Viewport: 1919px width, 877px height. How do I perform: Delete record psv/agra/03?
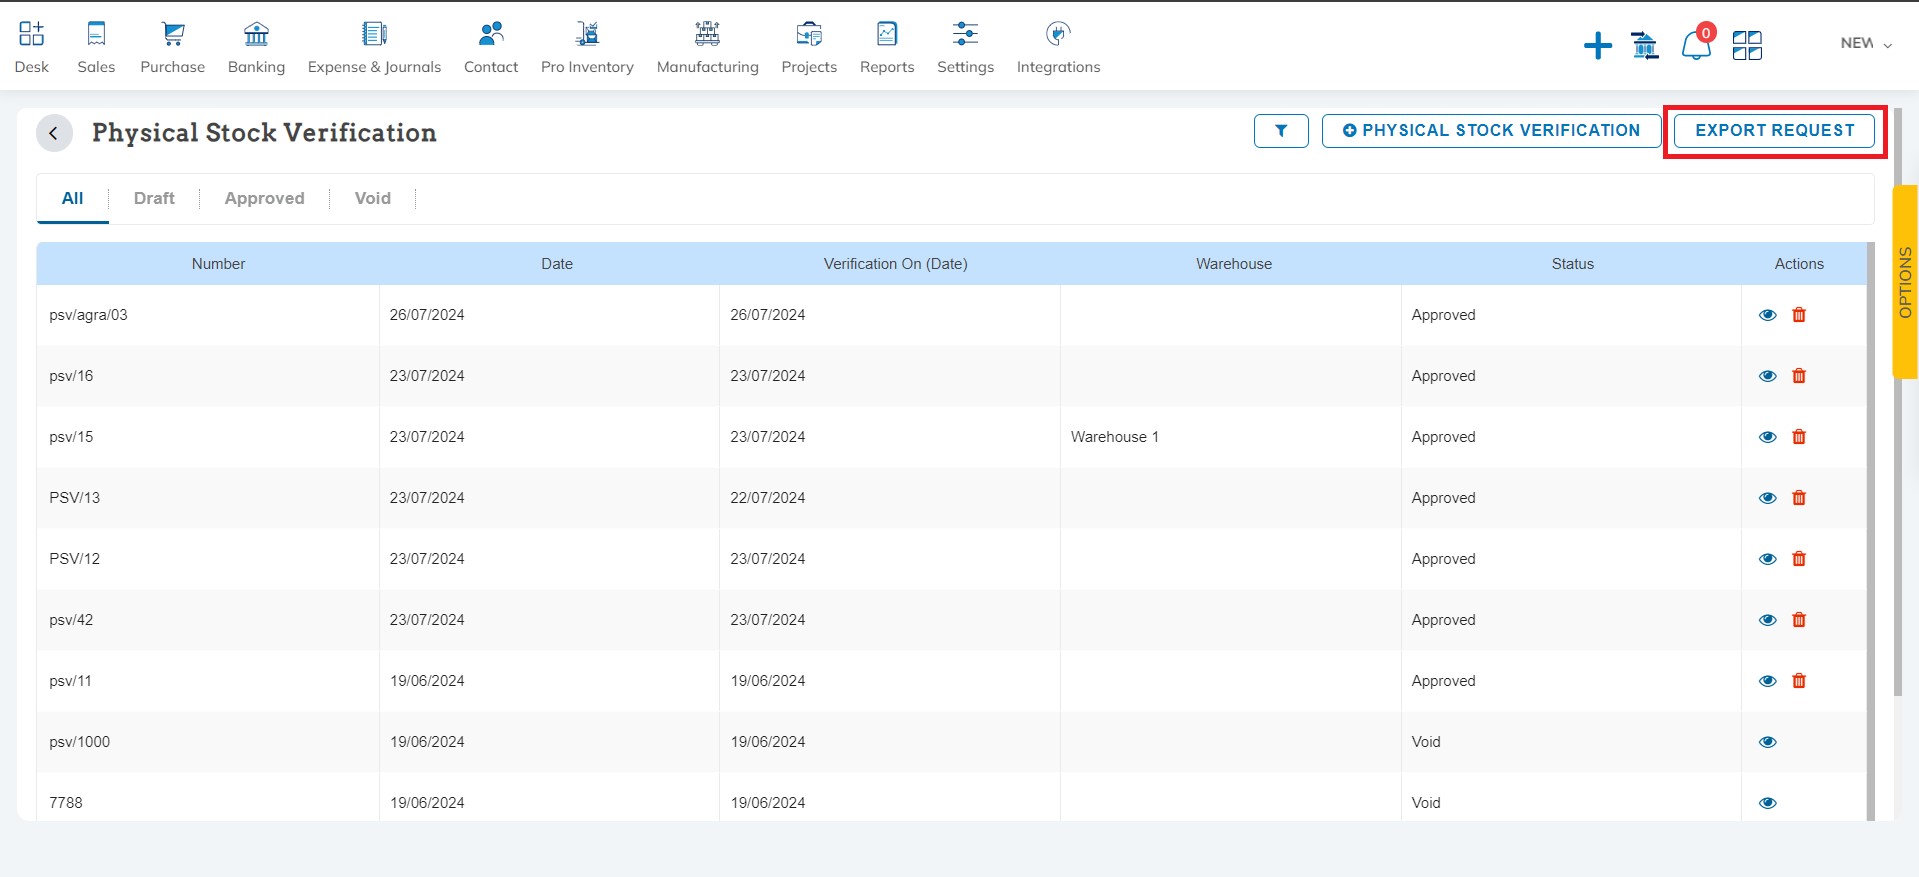pyautogui.click(x=1799, y=315)
